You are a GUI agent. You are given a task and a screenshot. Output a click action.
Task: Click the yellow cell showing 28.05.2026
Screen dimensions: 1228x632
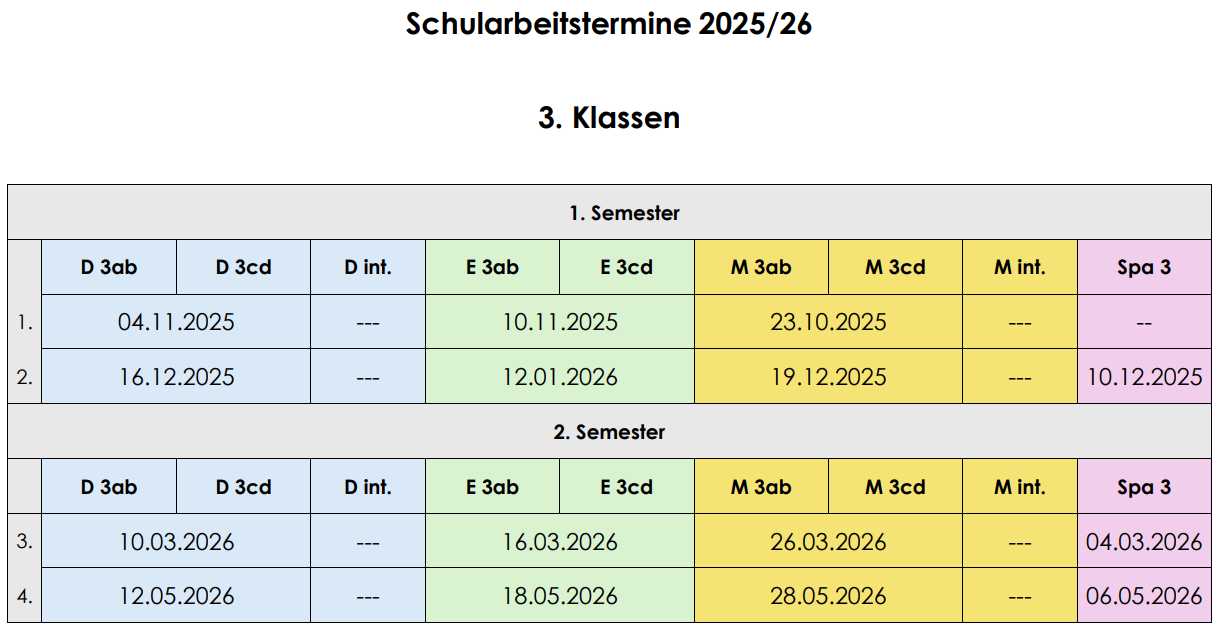[x=828, y=596]
